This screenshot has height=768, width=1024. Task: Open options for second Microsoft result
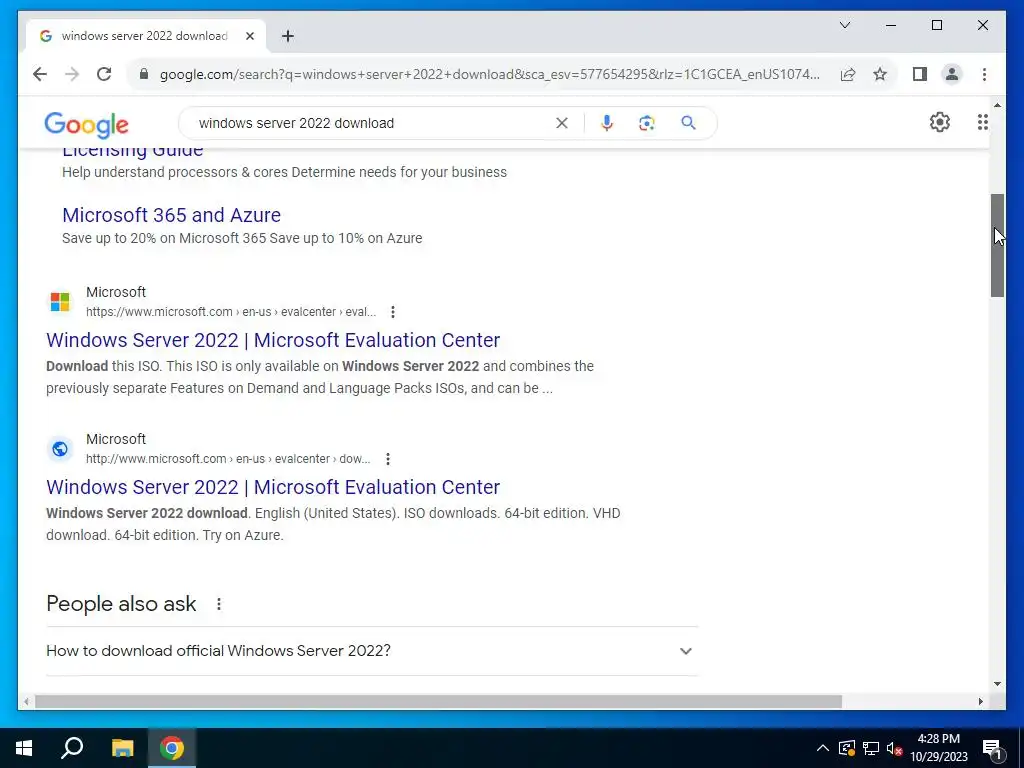pyautogui.click(x=387, y=459)
